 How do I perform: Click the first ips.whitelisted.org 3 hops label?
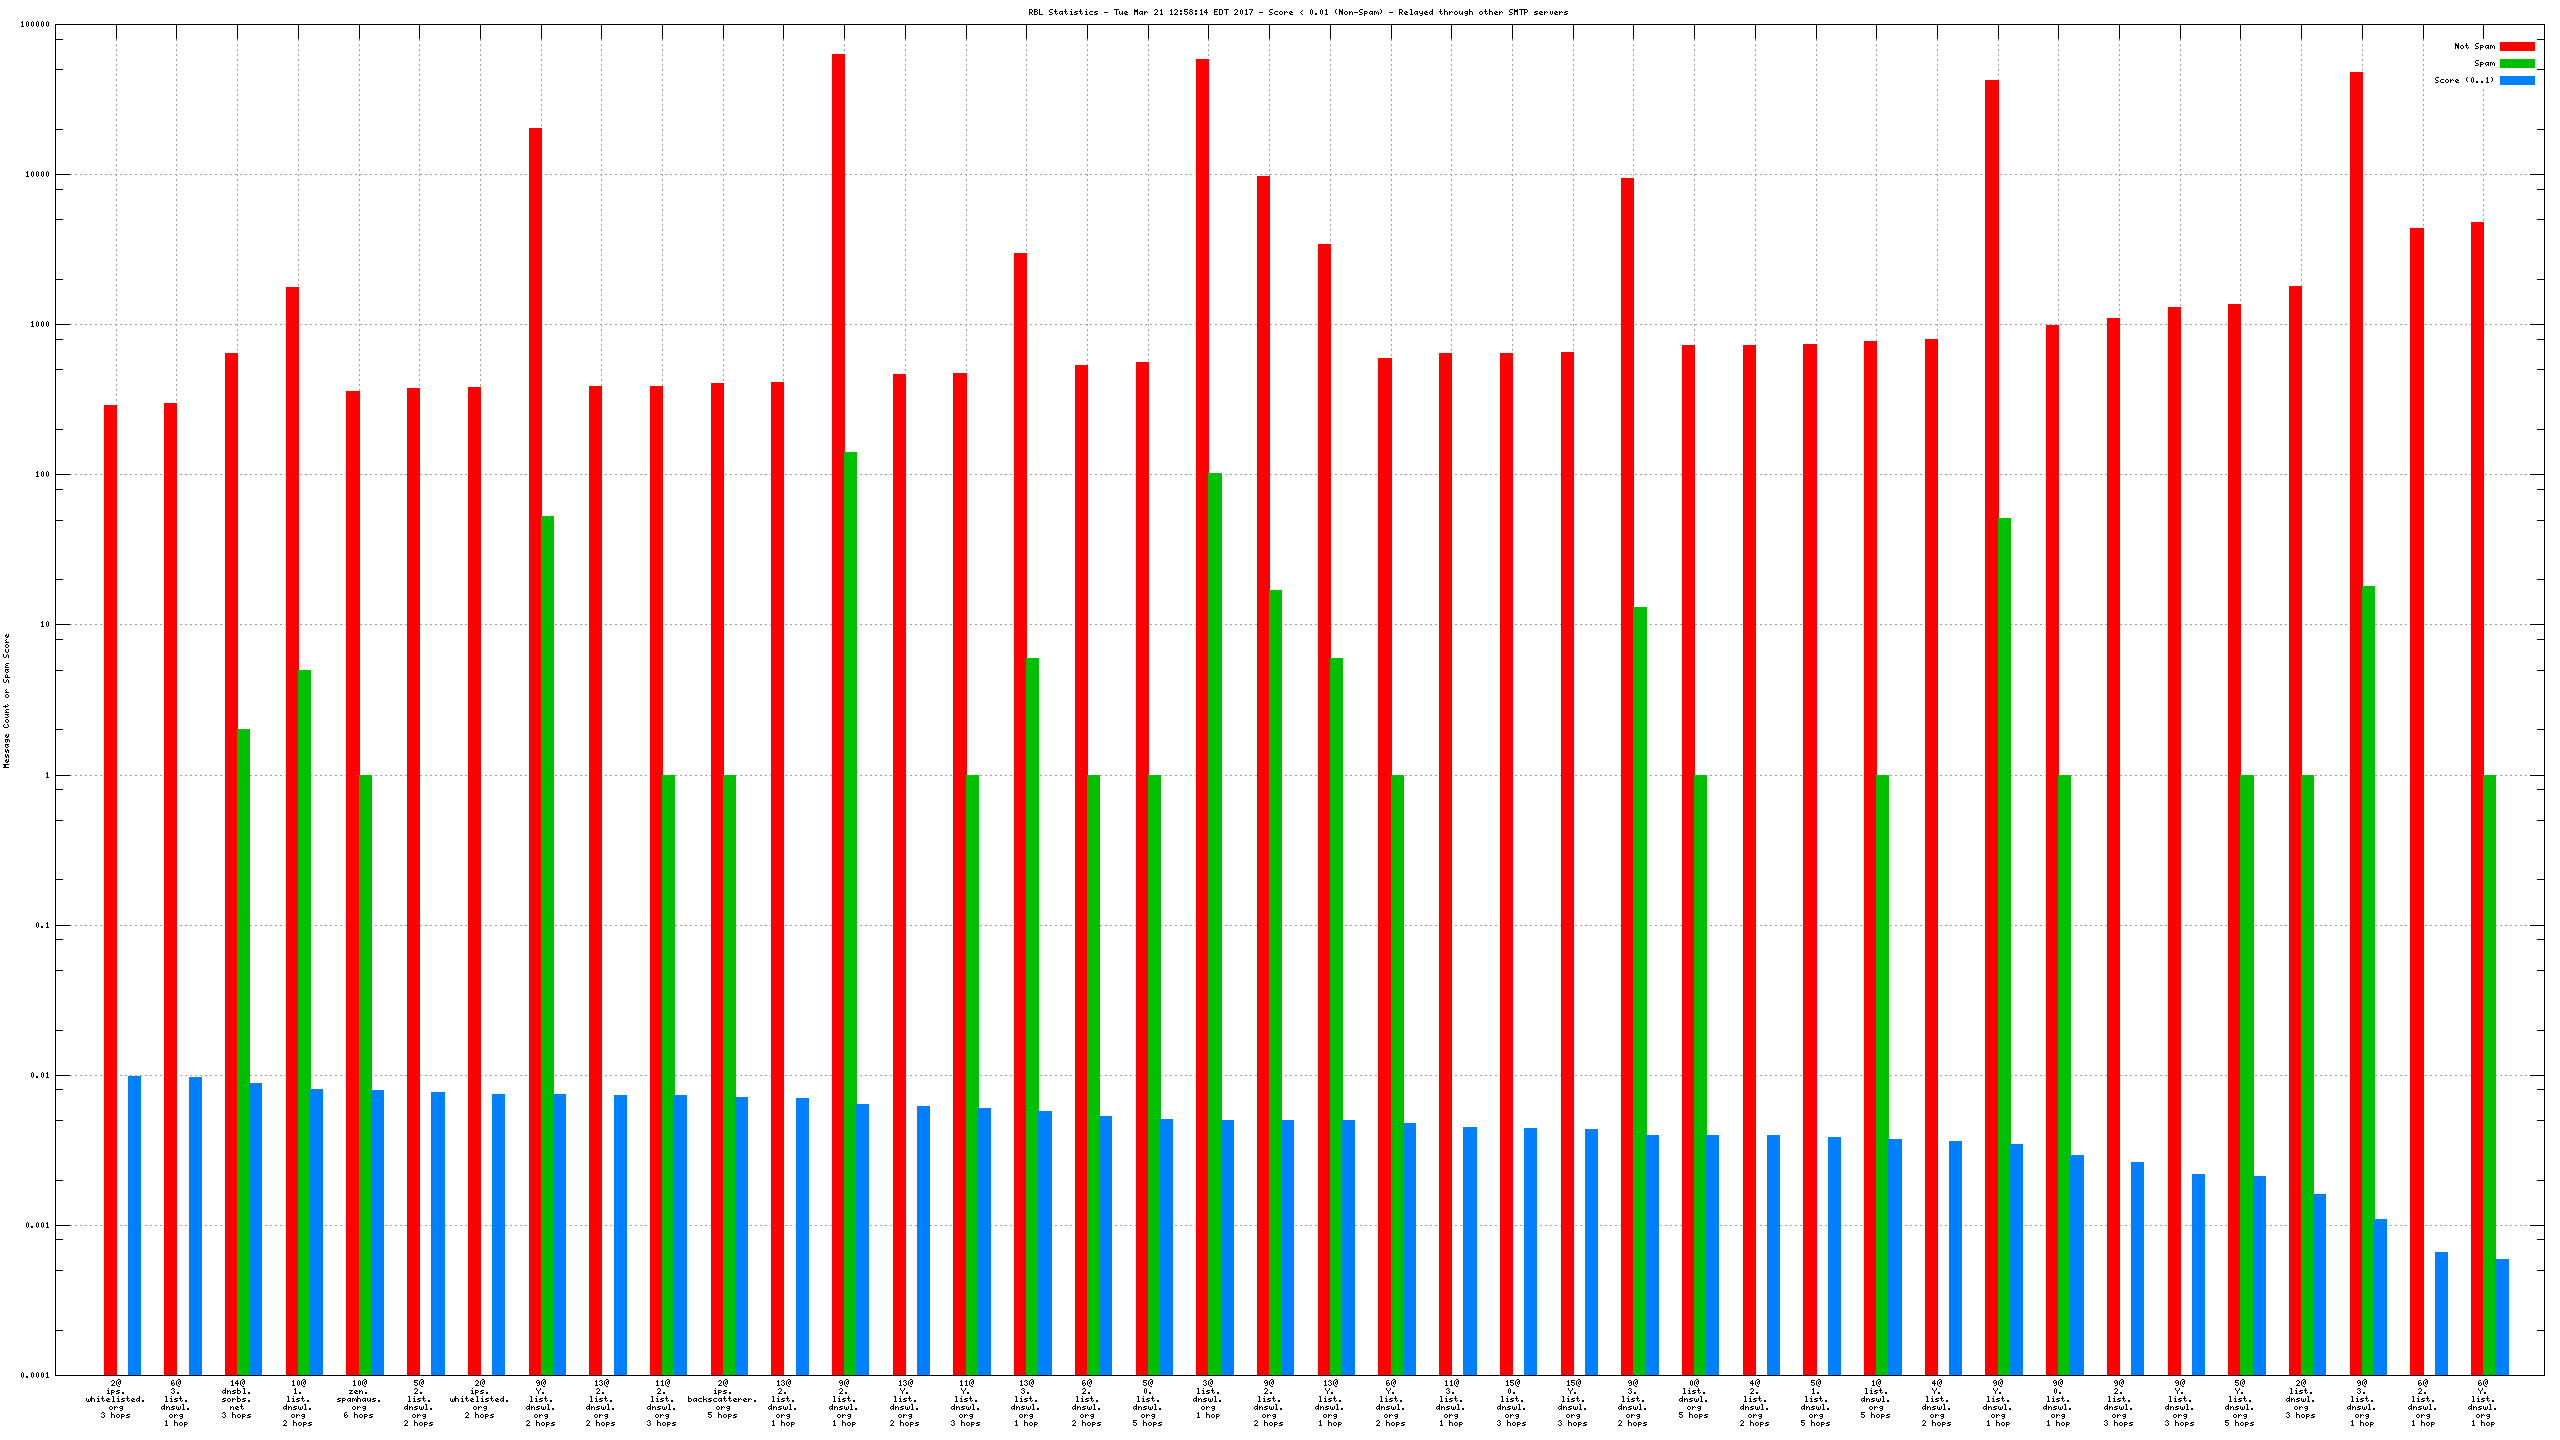point(115,1399)
